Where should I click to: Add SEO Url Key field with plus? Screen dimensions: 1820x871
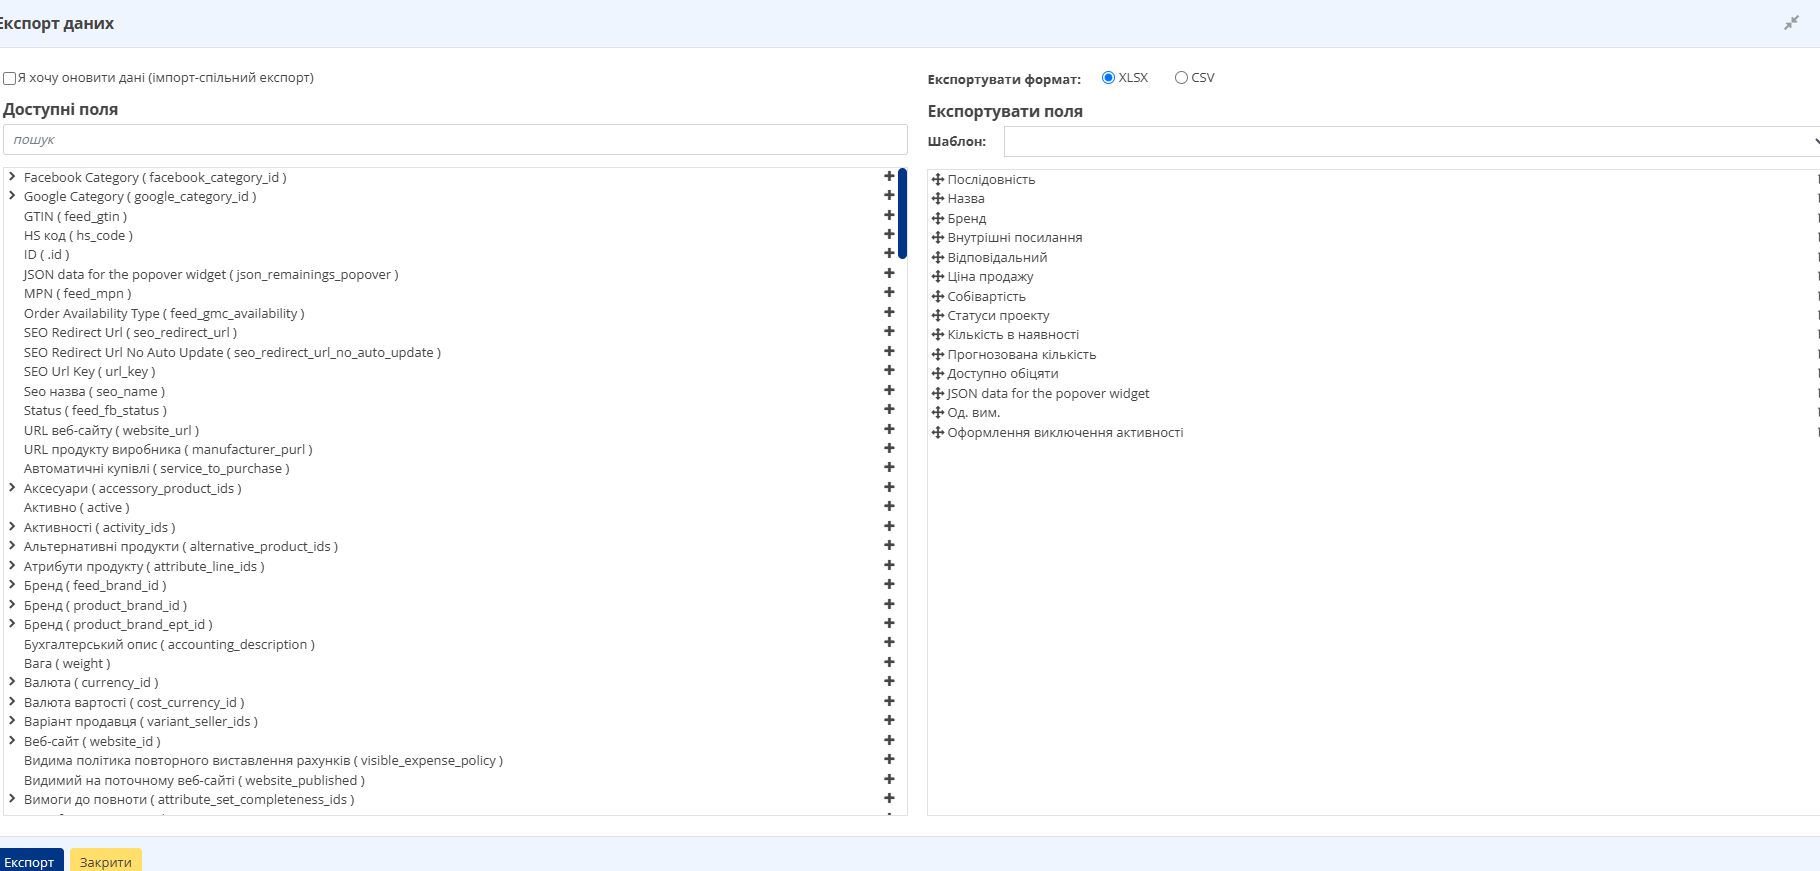point(889,370)
